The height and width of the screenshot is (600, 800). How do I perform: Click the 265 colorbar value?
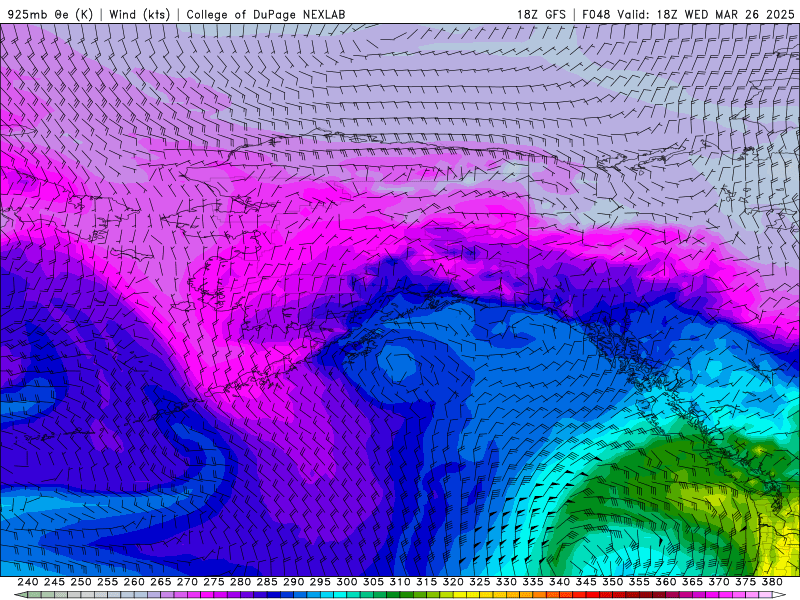(x=160, y=582)
